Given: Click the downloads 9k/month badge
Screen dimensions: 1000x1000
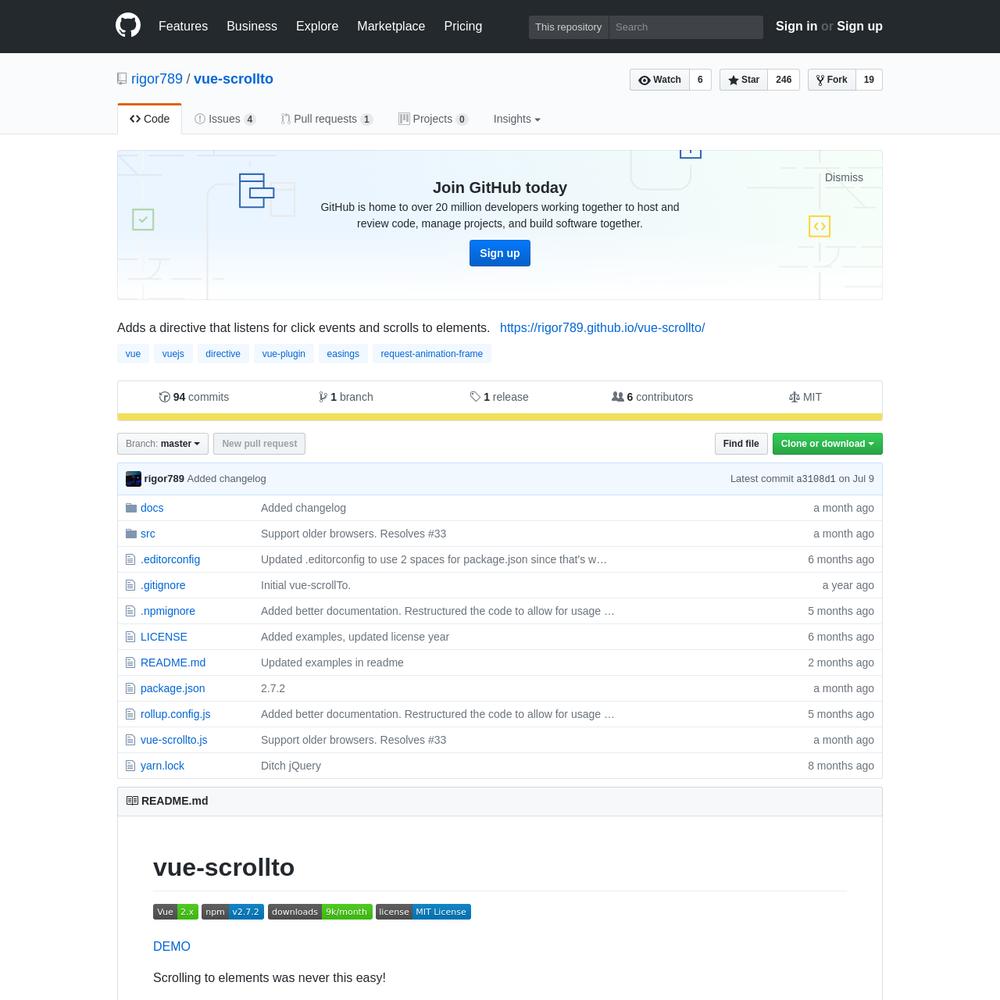Looking at the screenshot, I should pos(320,912).
